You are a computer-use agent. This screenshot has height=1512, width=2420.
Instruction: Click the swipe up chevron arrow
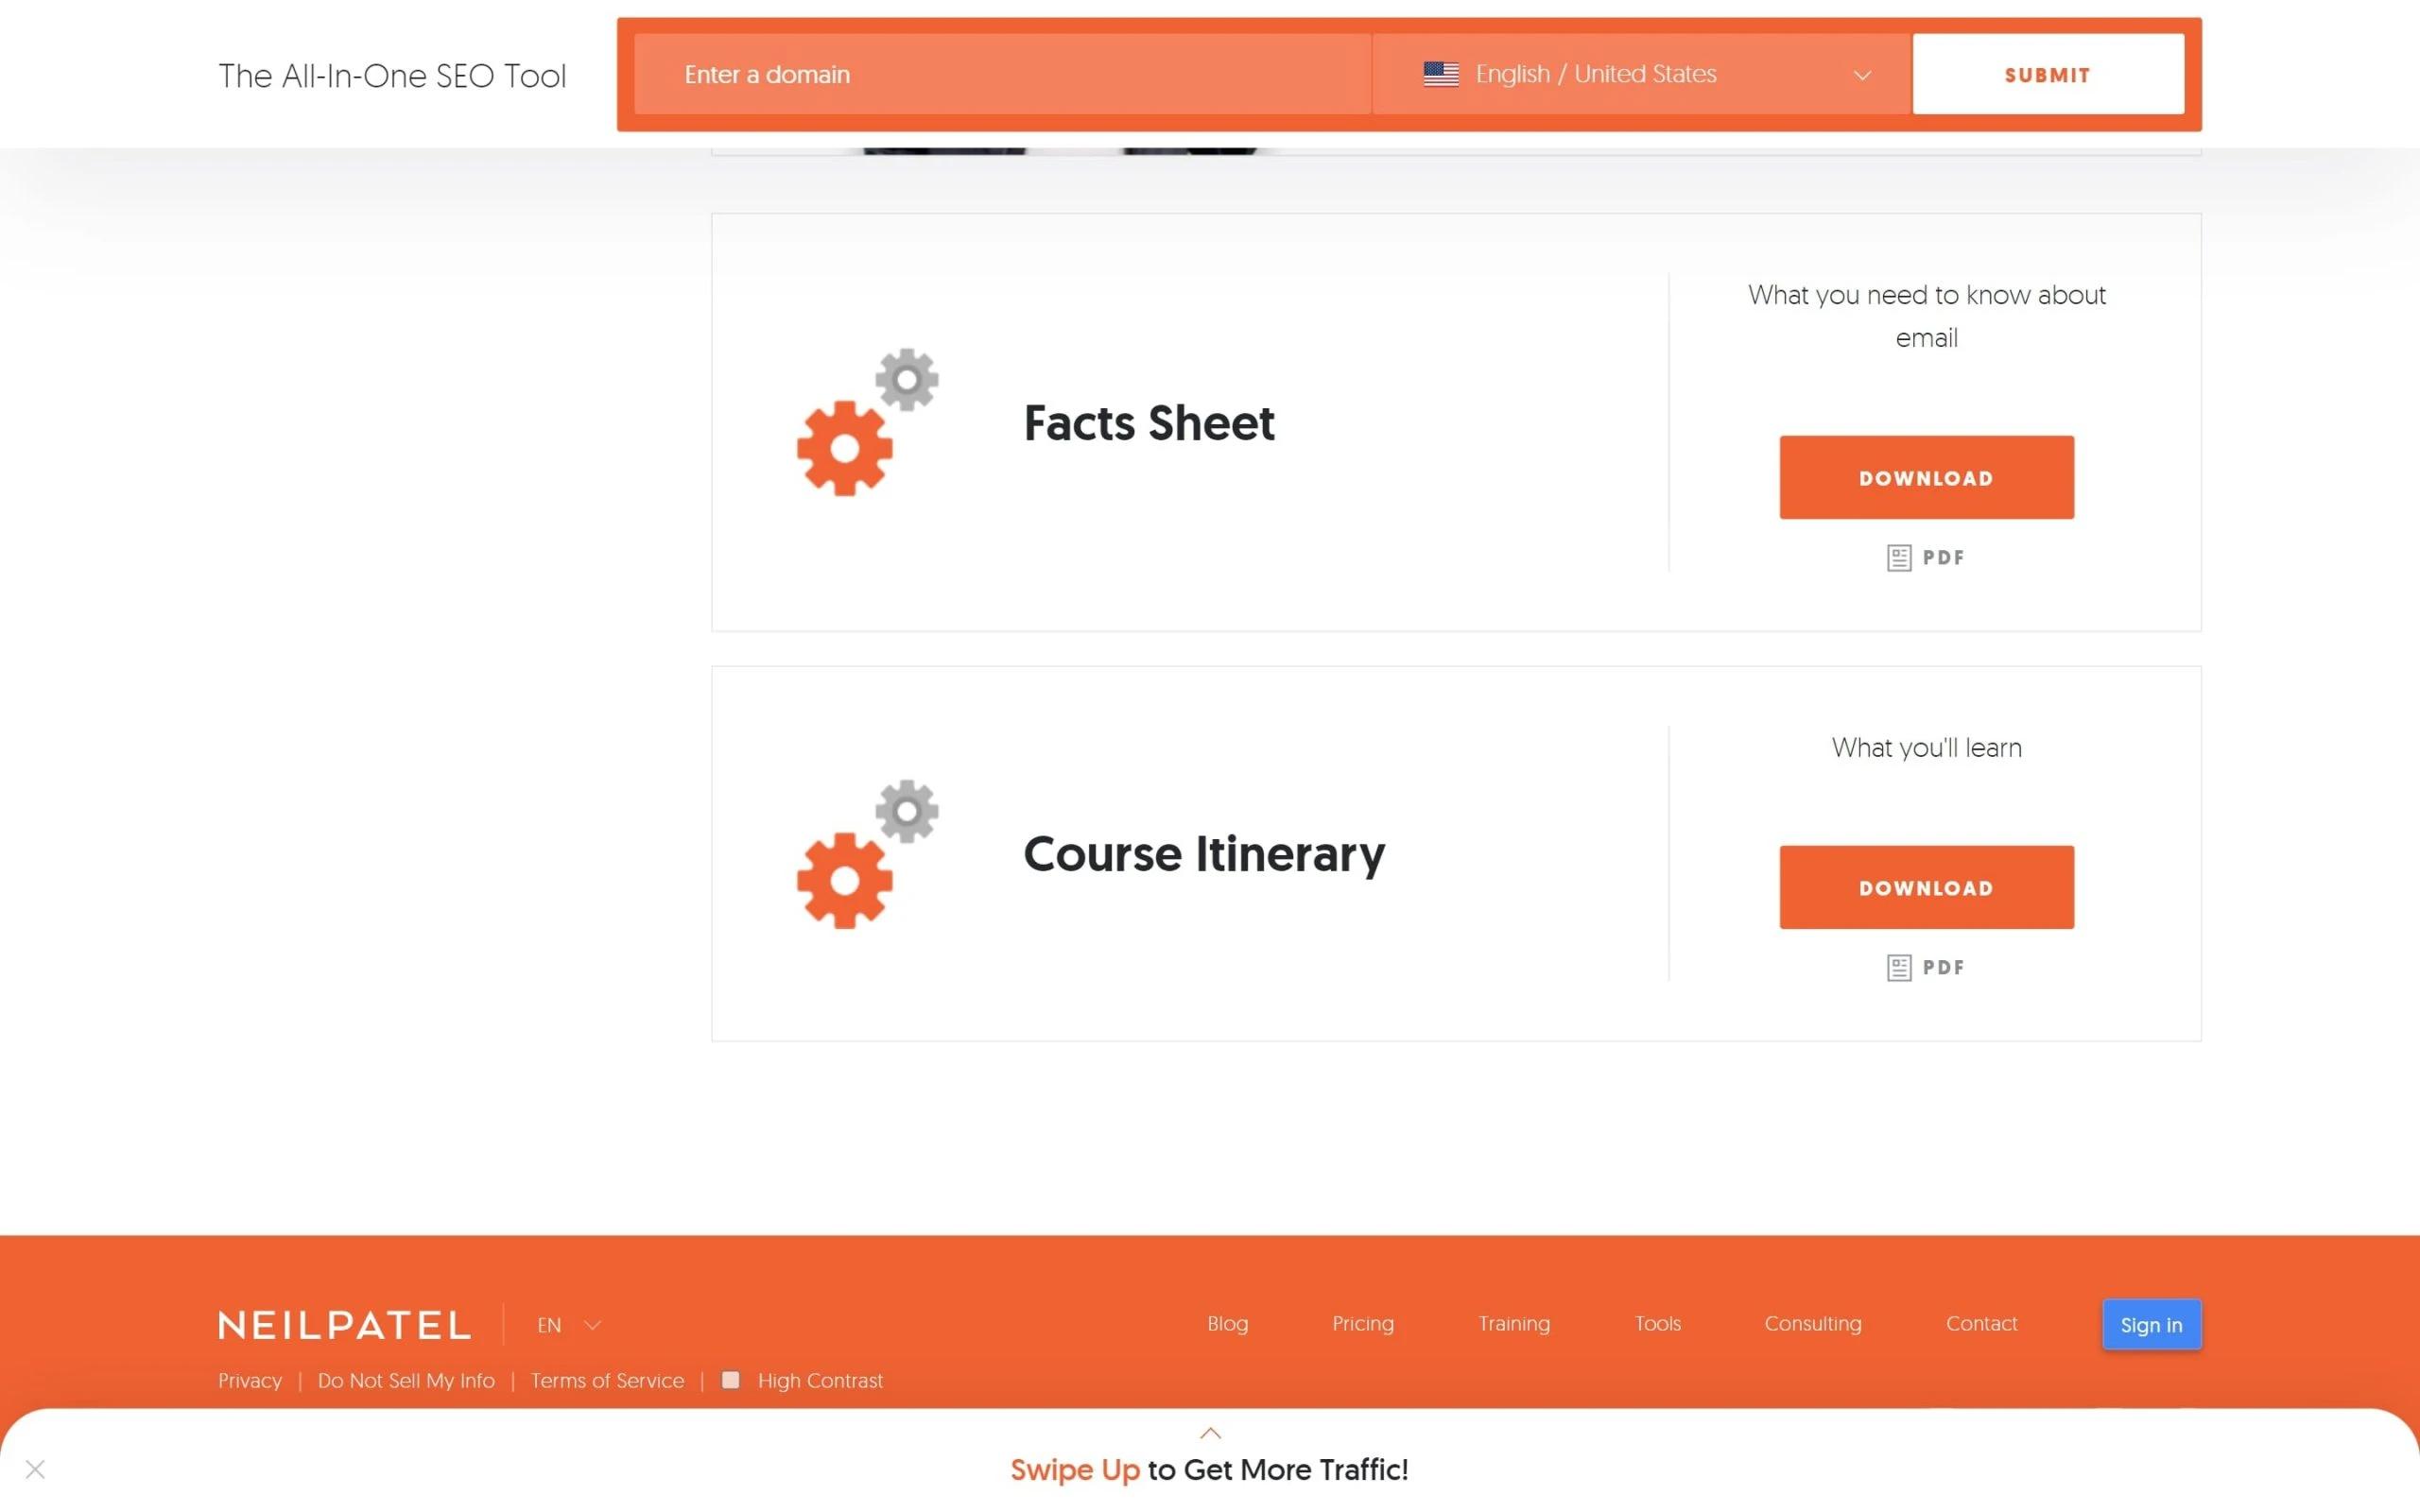coord(1210,1433)
